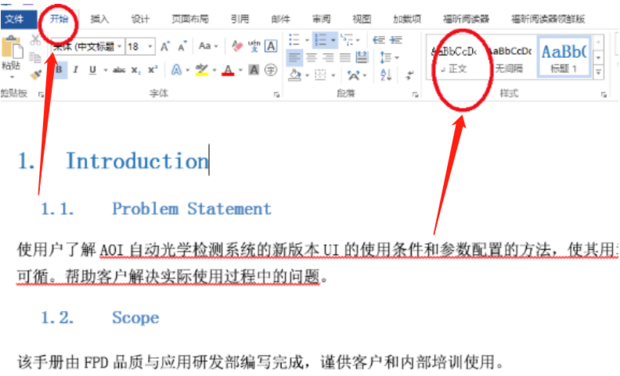The width and height of the screenshot is (620, 376).
Task: Increase font size with Grow Font icon
Action: 165,47
